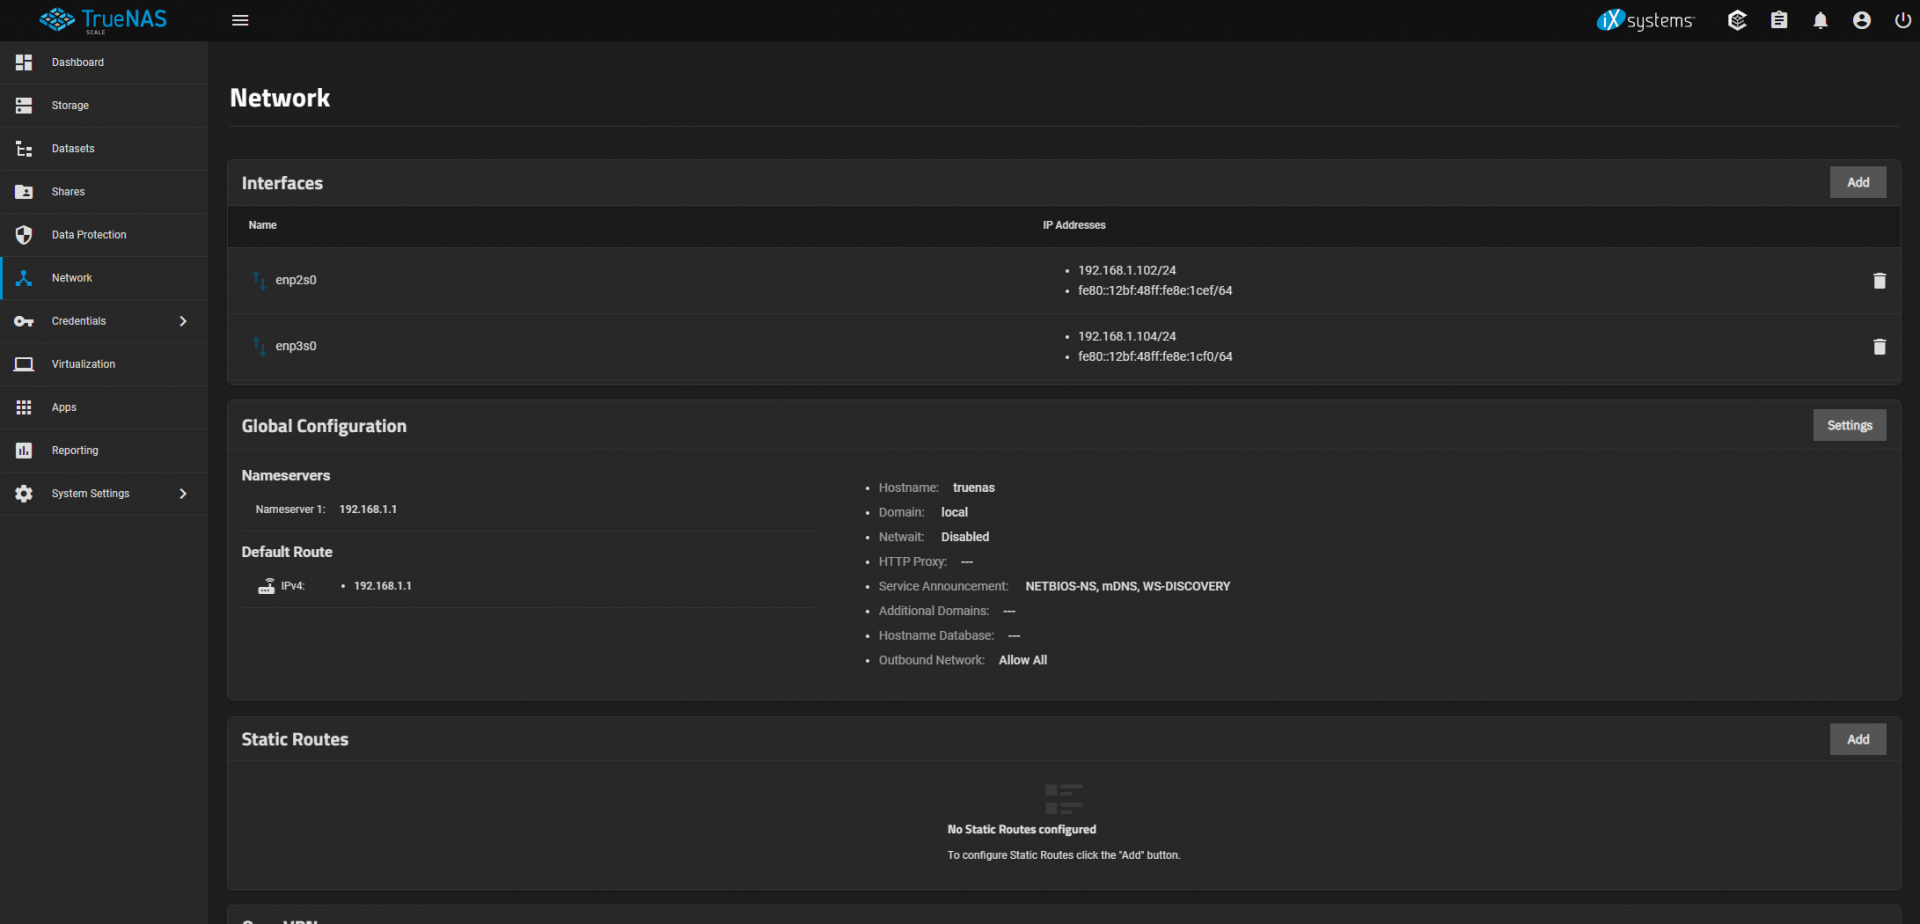The width and height of the screenshot is (1920, 924).
Task: Select Data Protection in sidebar
Action: (x=89, y=235)
